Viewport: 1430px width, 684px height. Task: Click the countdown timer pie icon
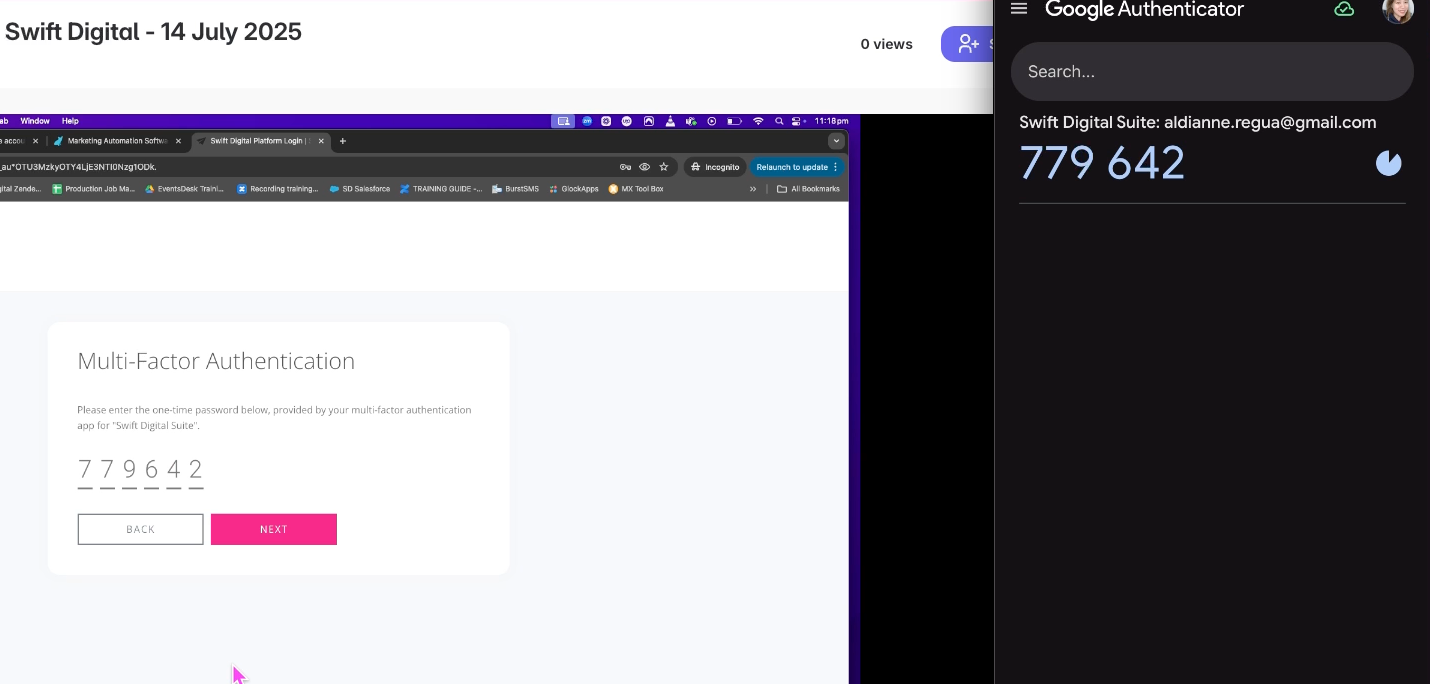click(x=1388, y=163)
